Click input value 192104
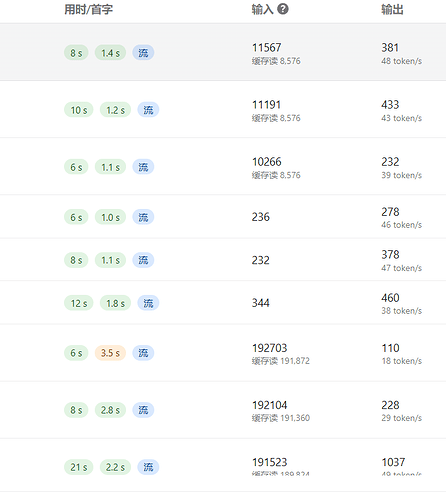The width and height of the screenshot is (446, 500). click(x=269, y=405)
